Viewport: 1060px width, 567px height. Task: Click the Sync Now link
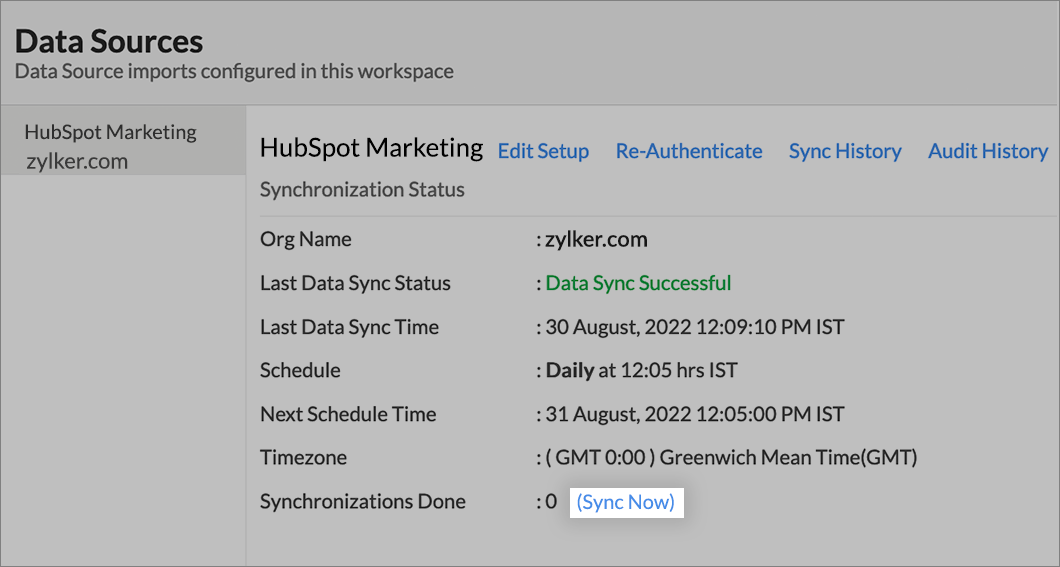(x=626, y=502)
